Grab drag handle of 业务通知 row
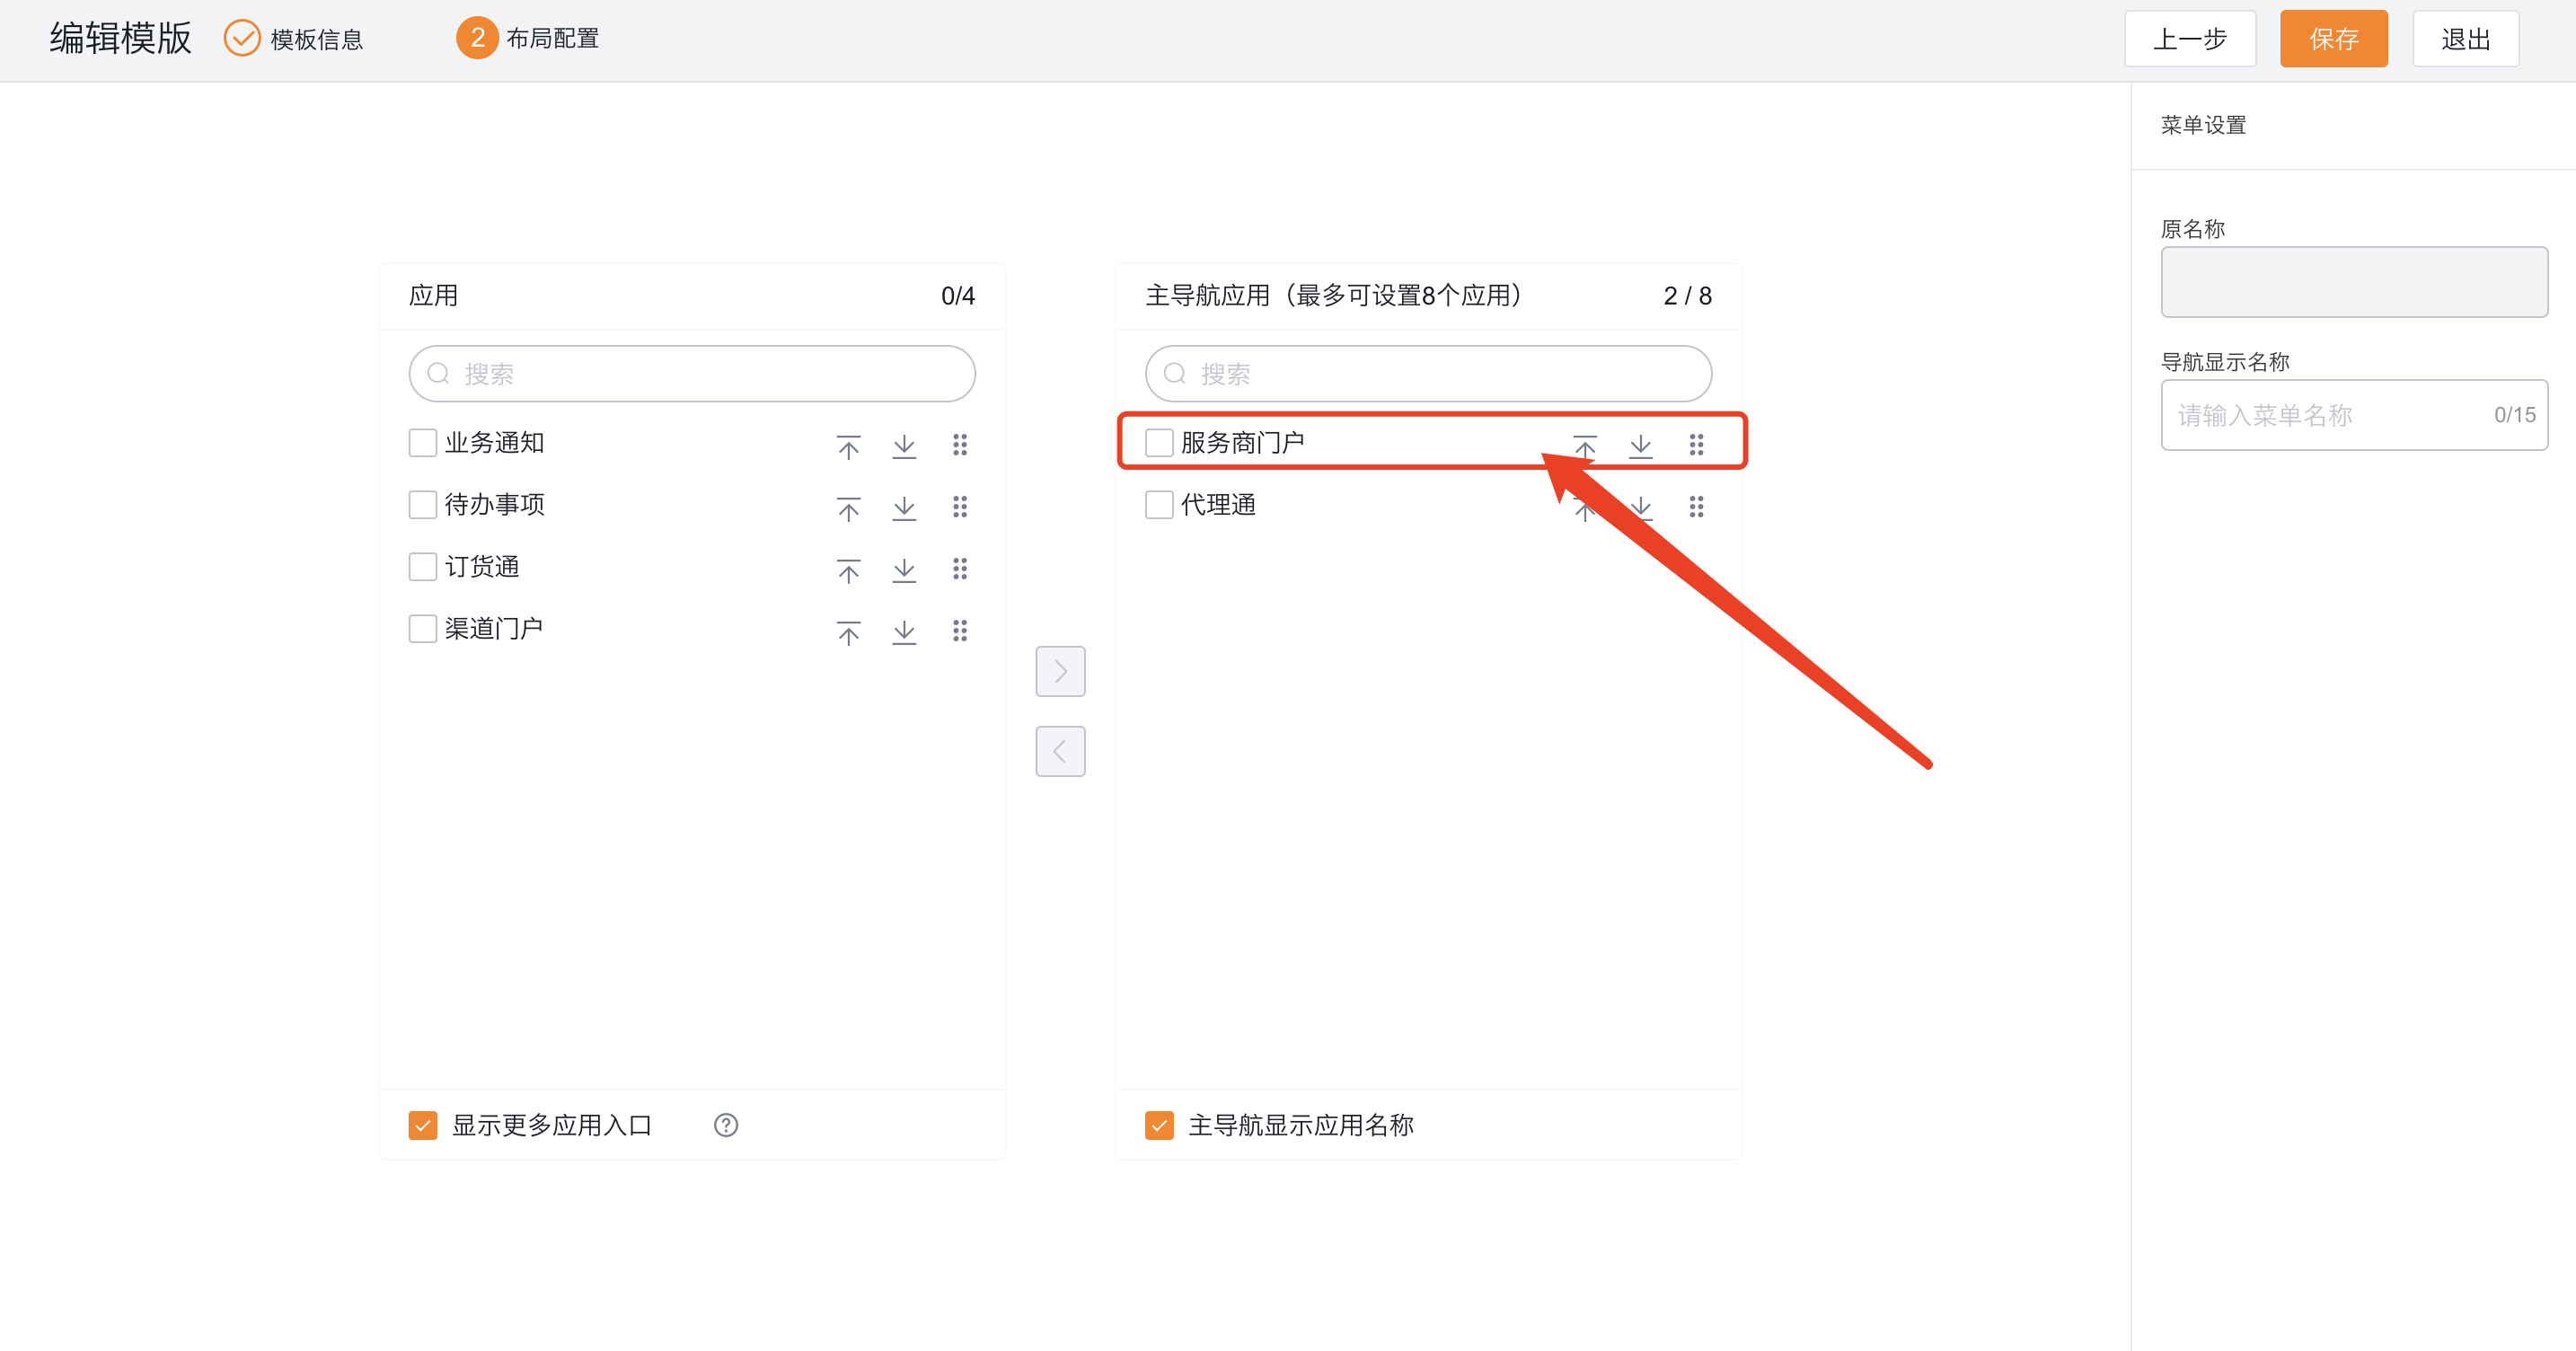 [x=960, y=445]
